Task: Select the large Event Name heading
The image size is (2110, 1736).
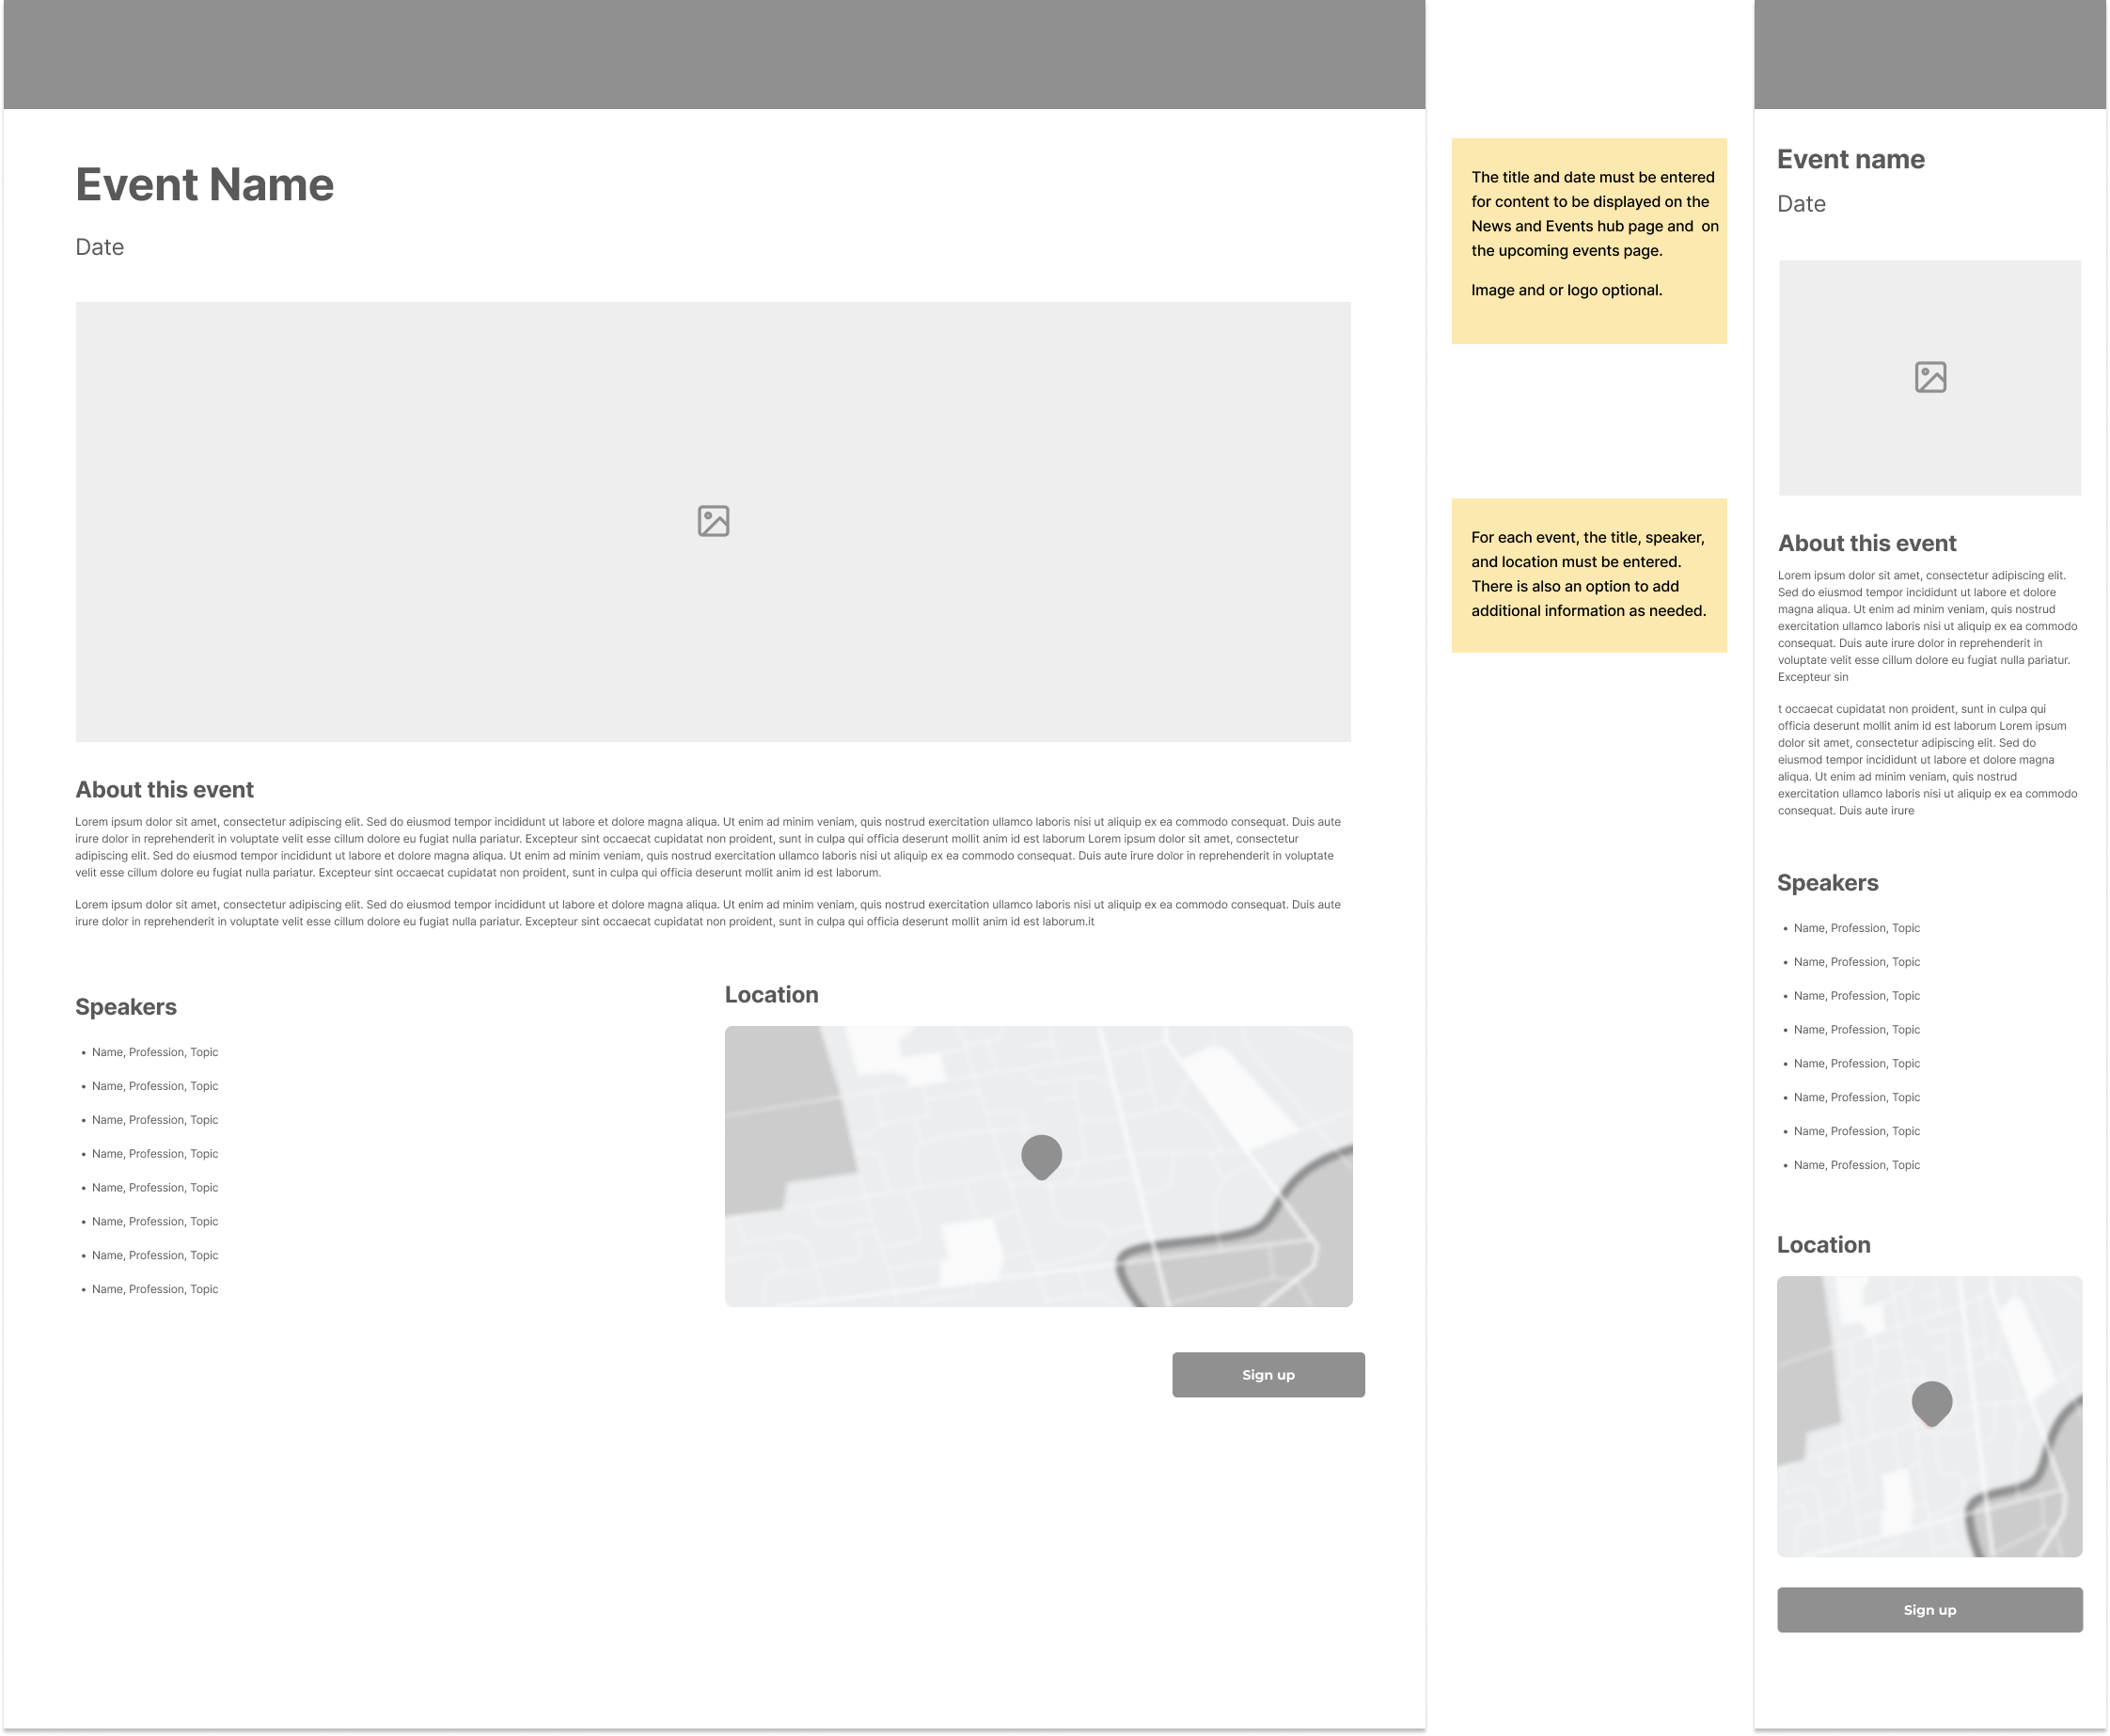Action: click(x=205, y=185)
